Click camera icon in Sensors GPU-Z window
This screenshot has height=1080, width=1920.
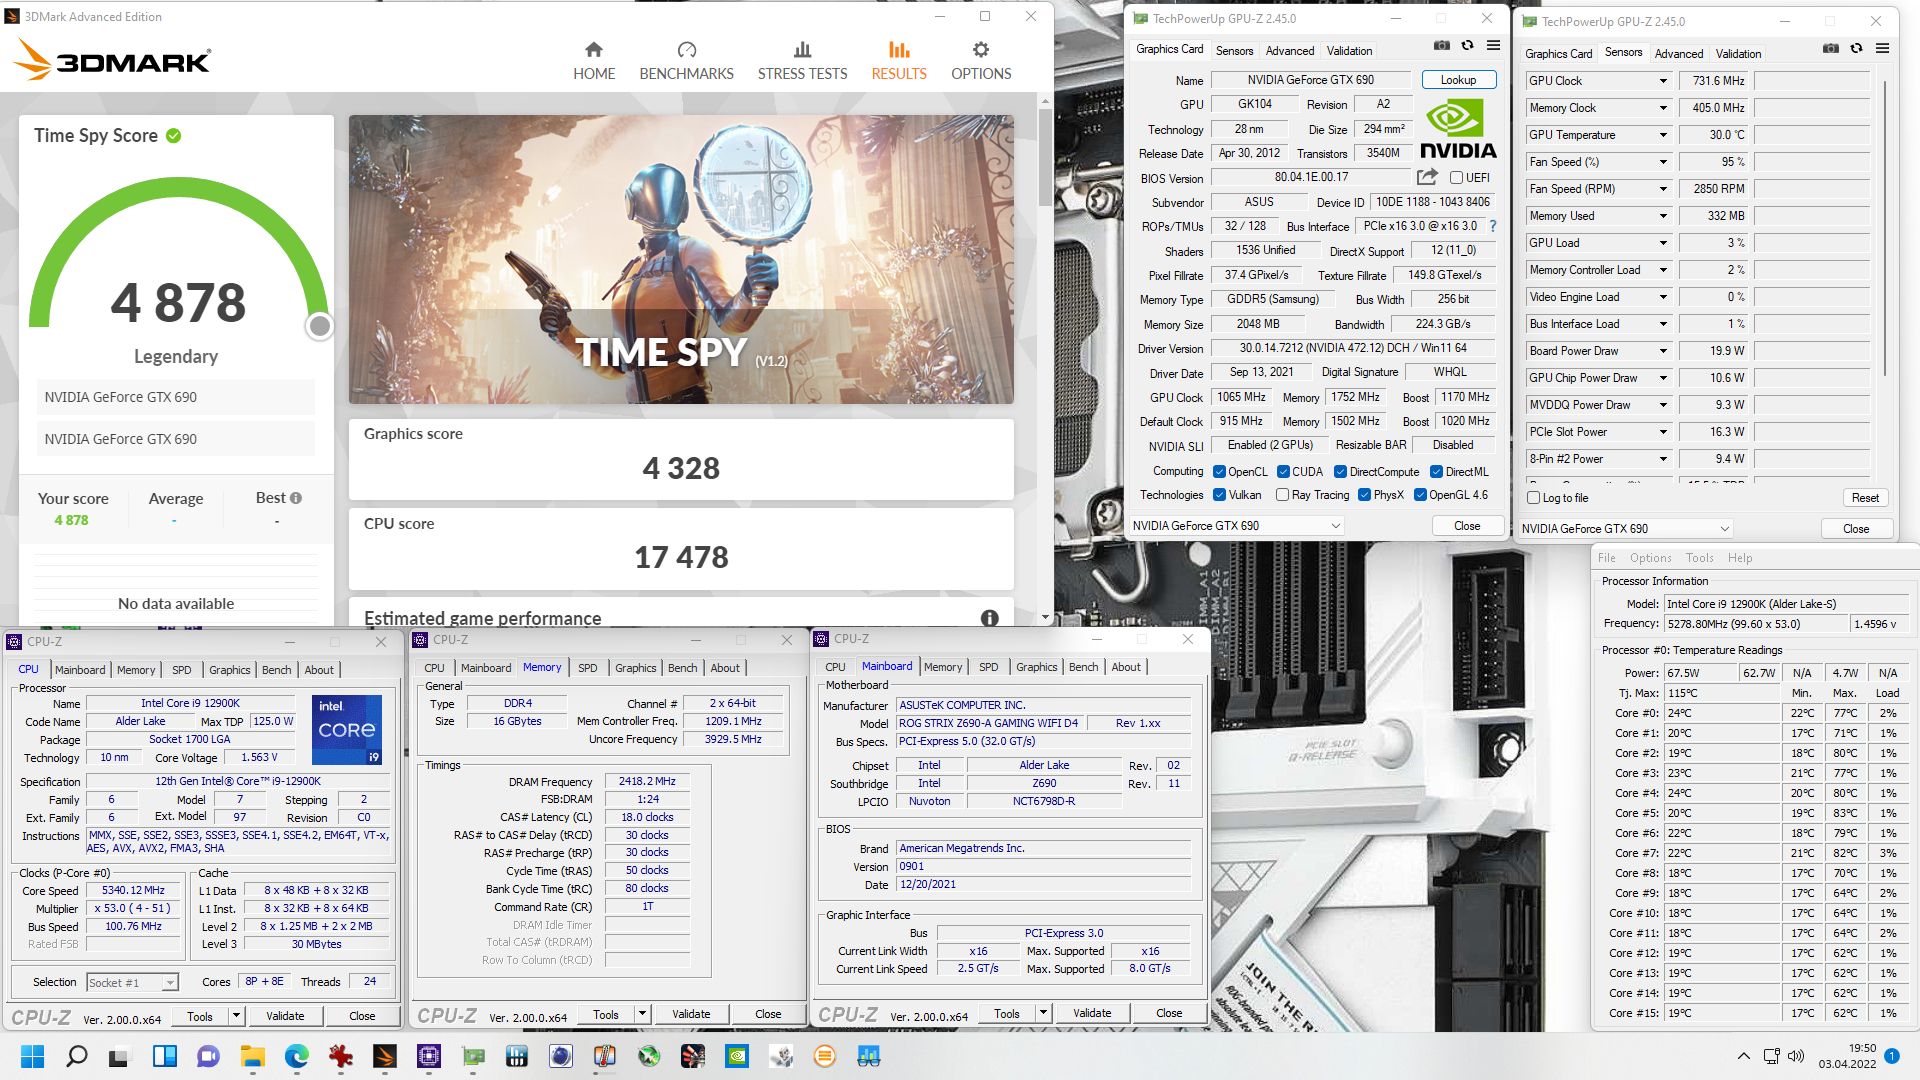[1830, 49]
